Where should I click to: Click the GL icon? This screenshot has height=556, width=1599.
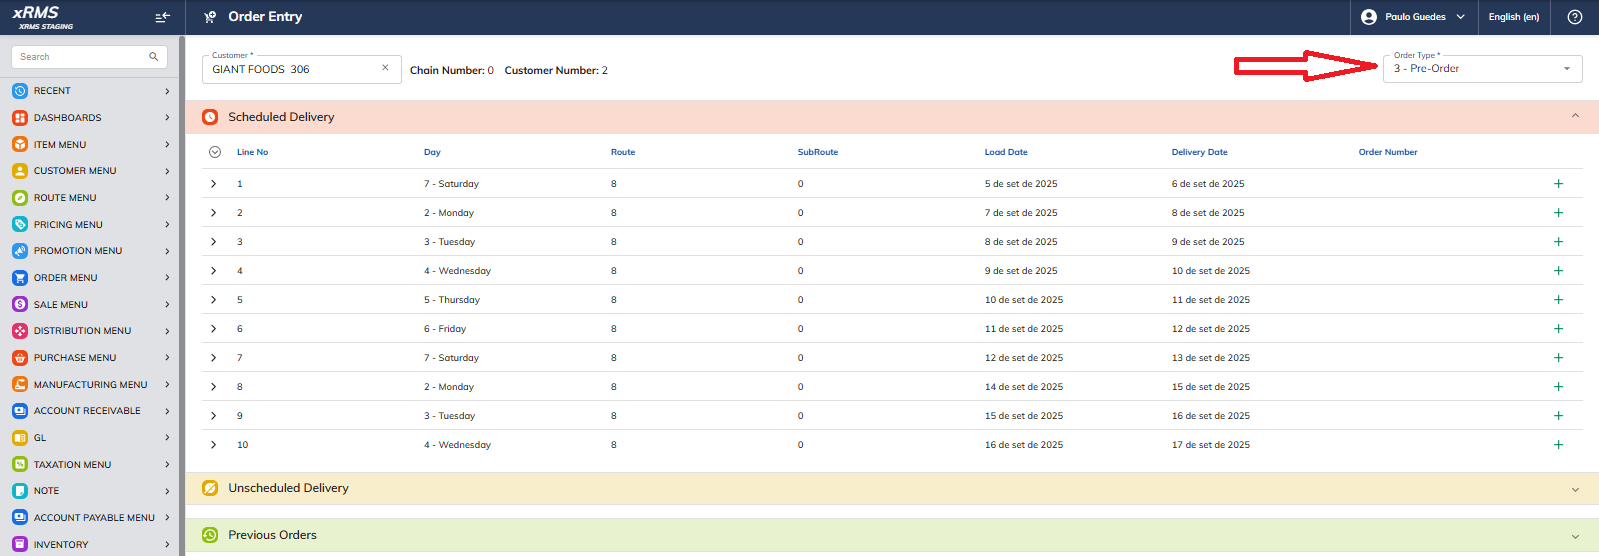(x=20, y=438)
